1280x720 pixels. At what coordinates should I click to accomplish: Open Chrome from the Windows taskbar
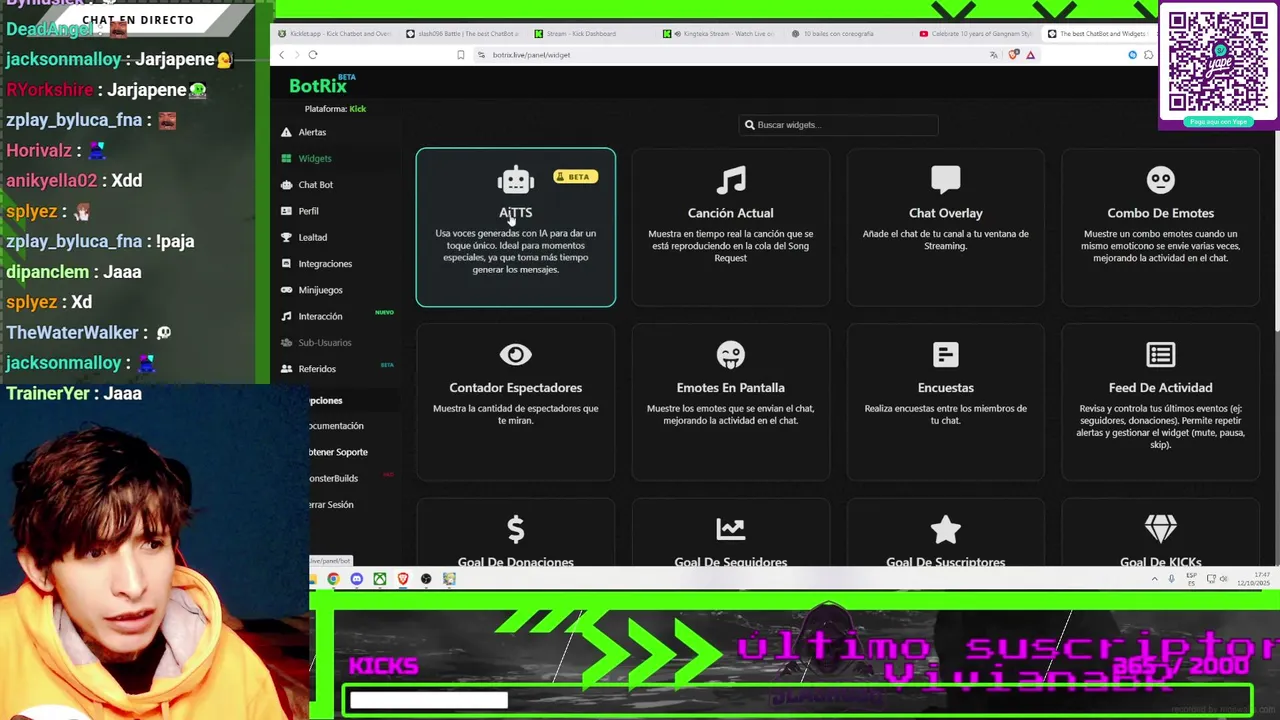click(333, 579)
